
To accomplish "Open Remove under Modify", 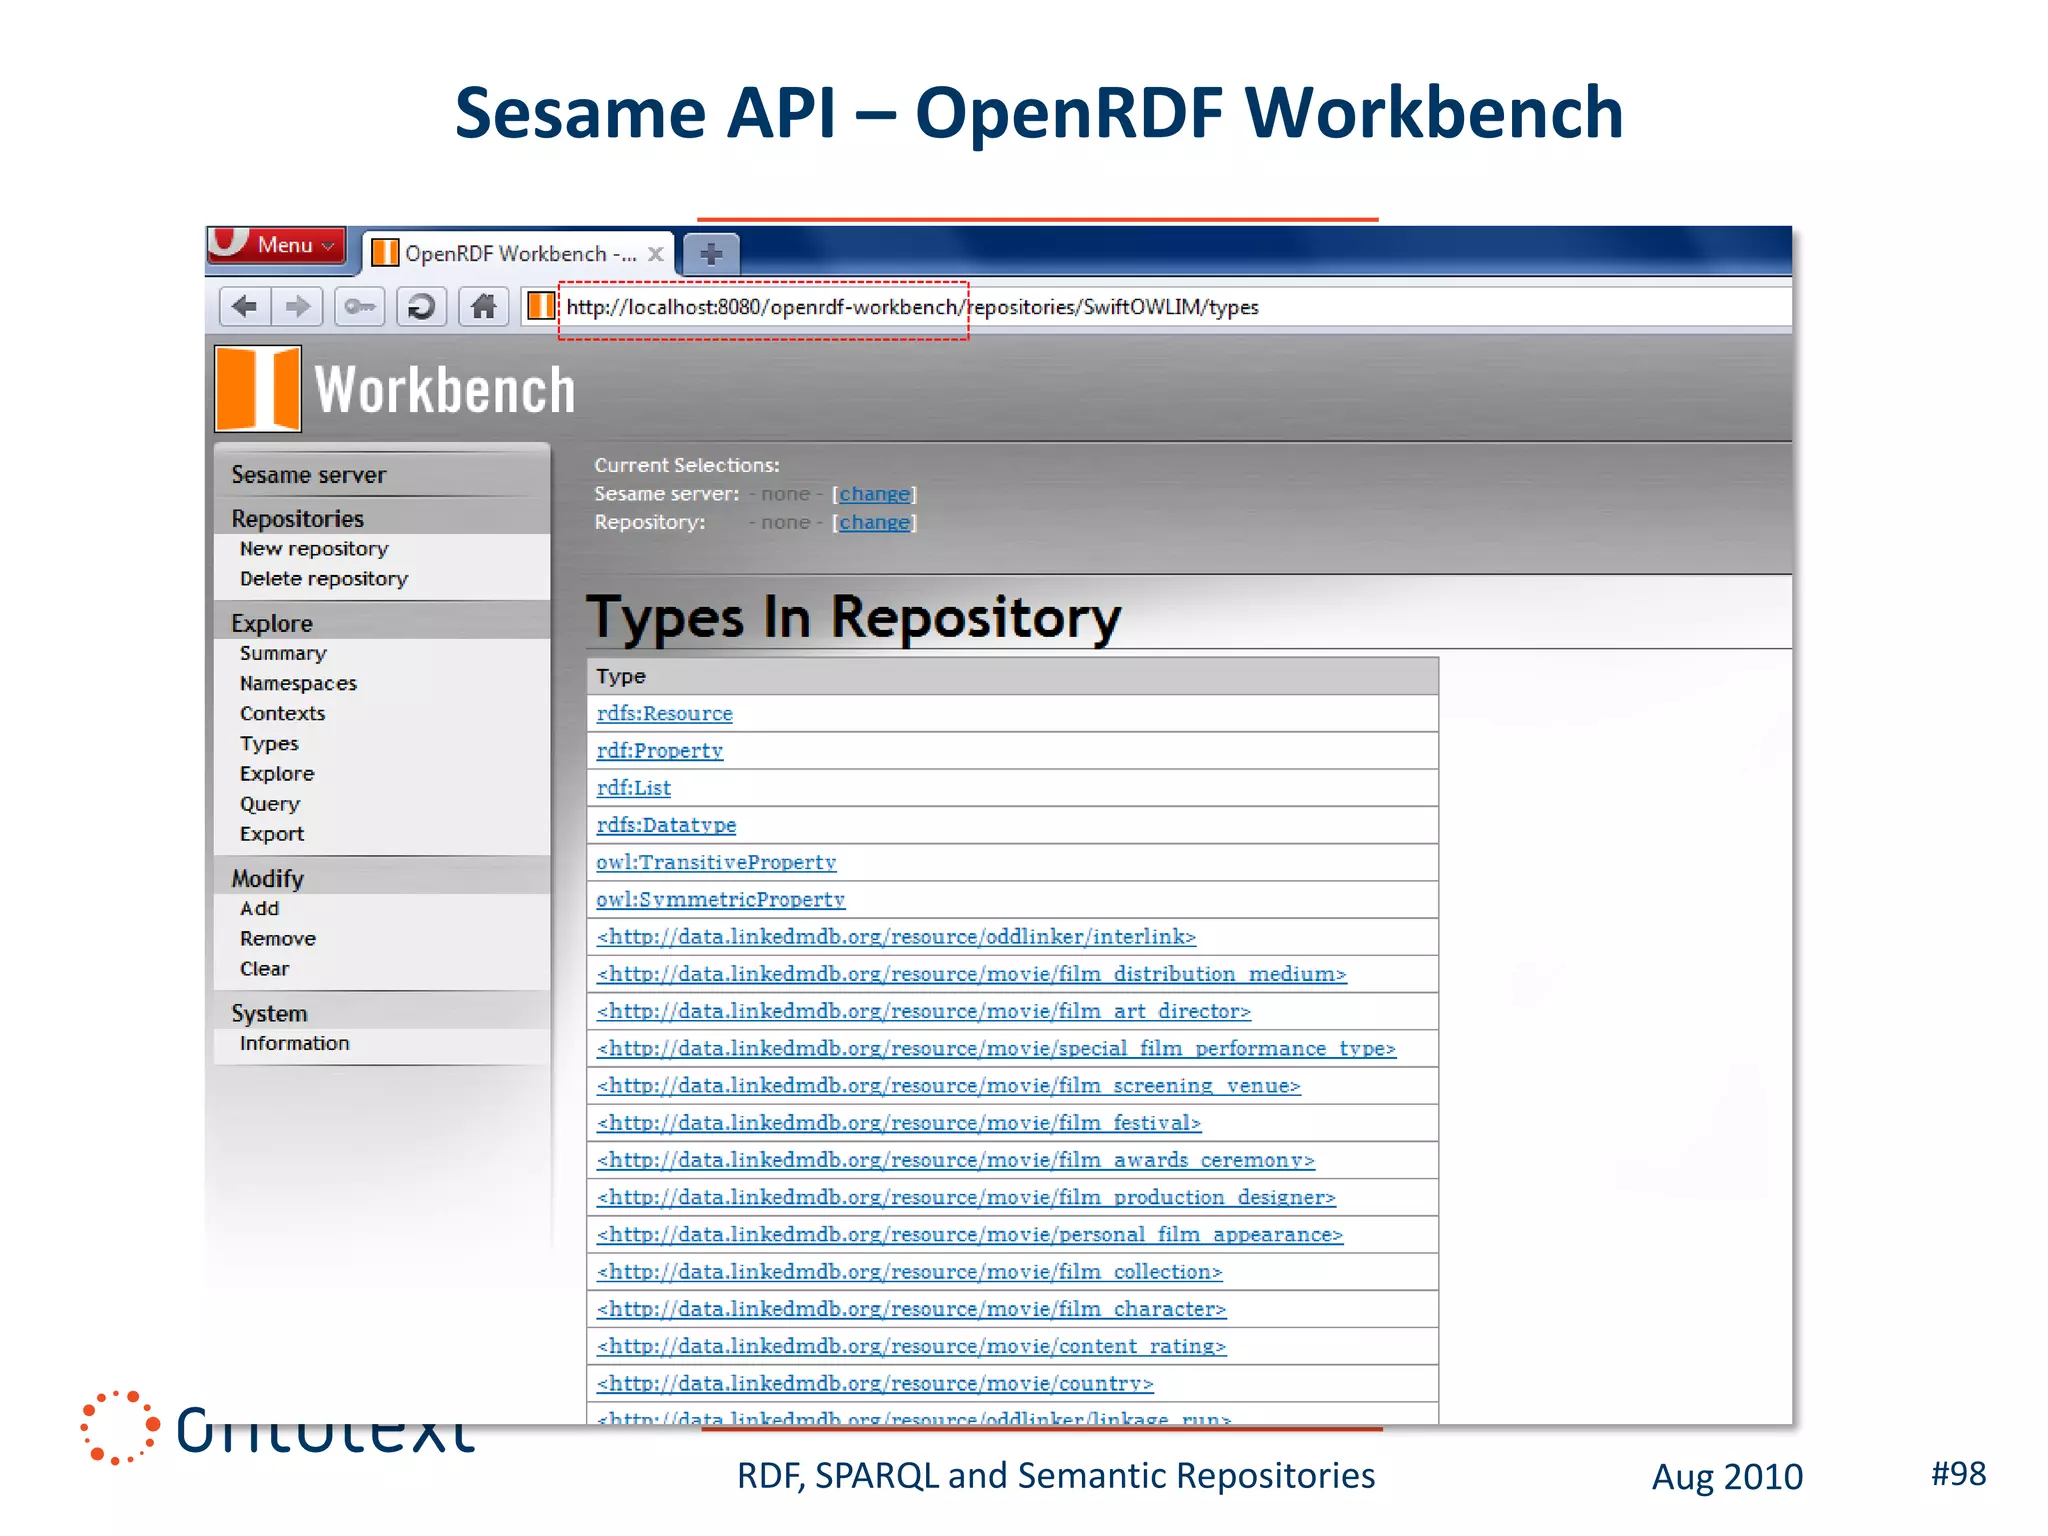I will tap(278, 939).
